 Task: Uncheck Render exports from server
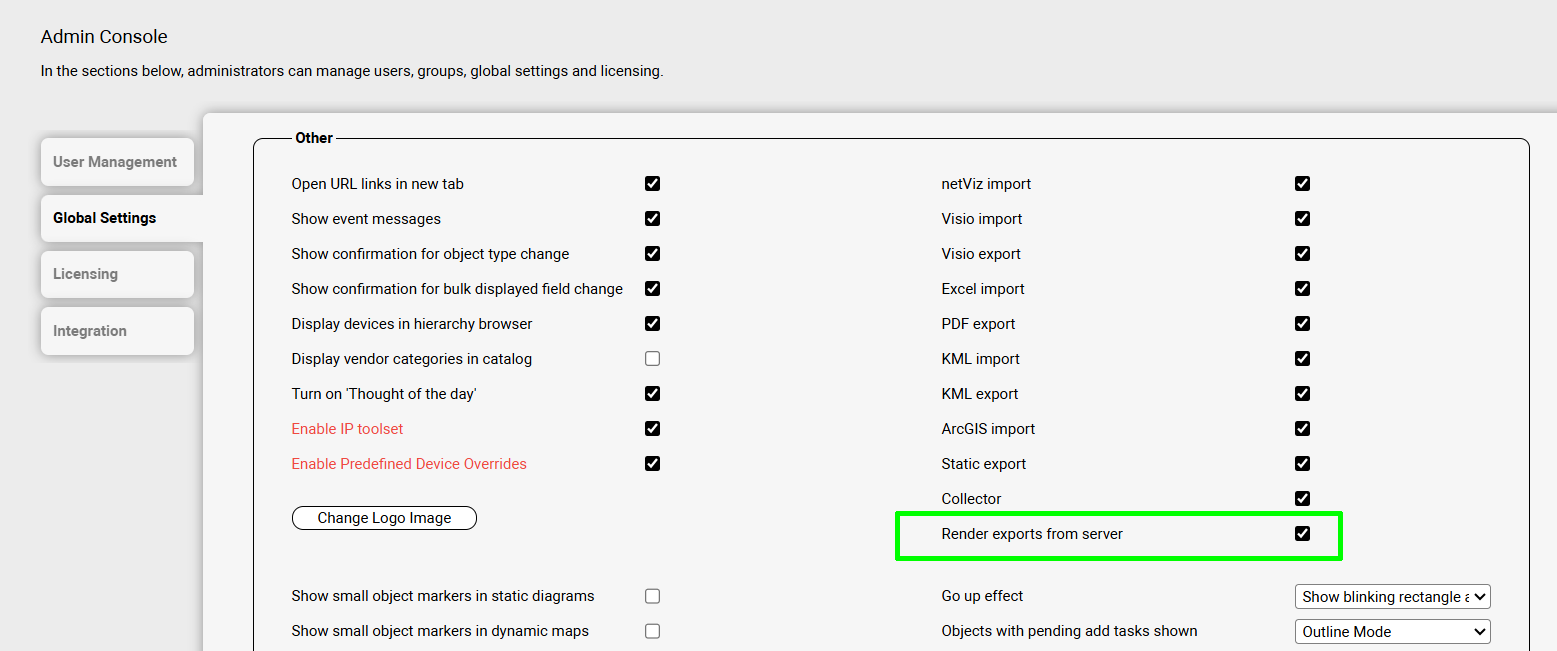[x=1302, y=534]
